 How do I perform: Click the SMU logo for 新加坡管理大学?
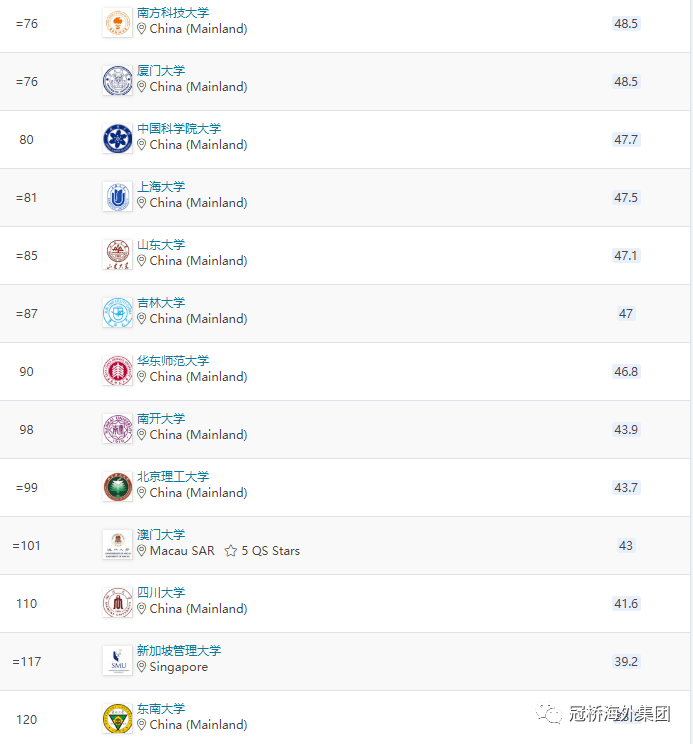coord(118,660)
